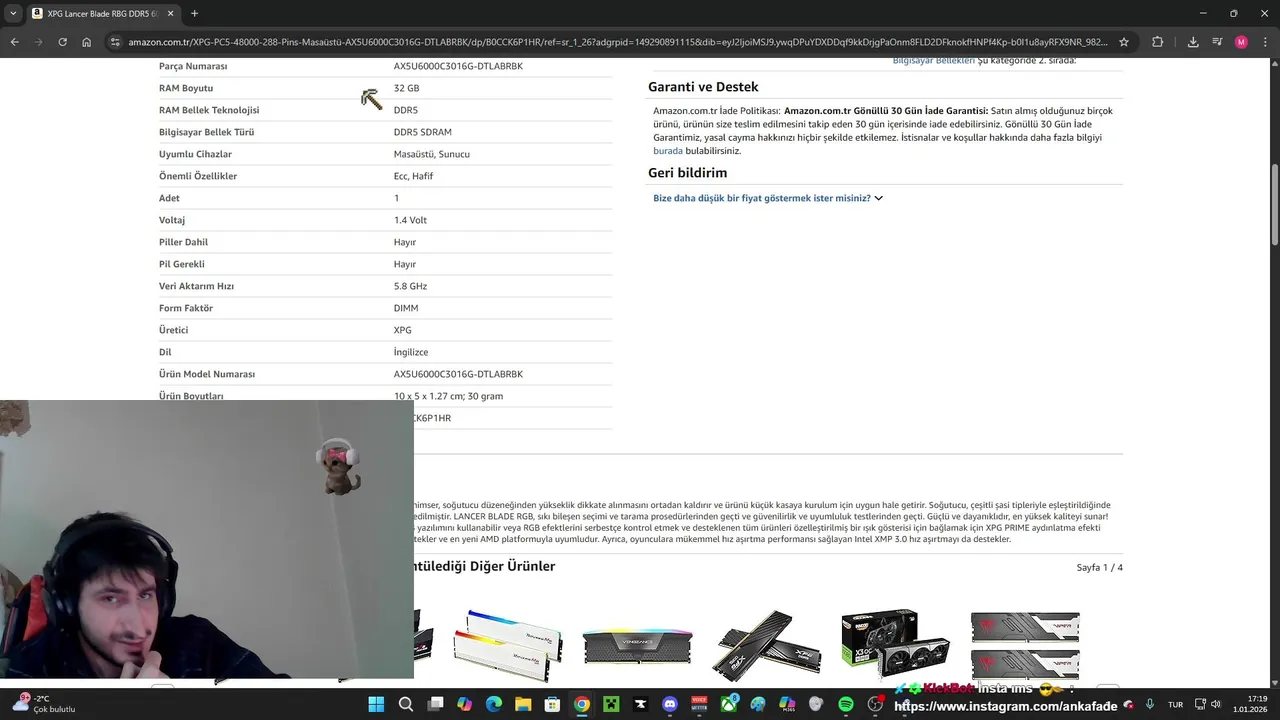Image resolution: width=1280 pixels, height=720 pixels.
Task: Open the weather widget showing -2°C
Action: click(42, 704)
